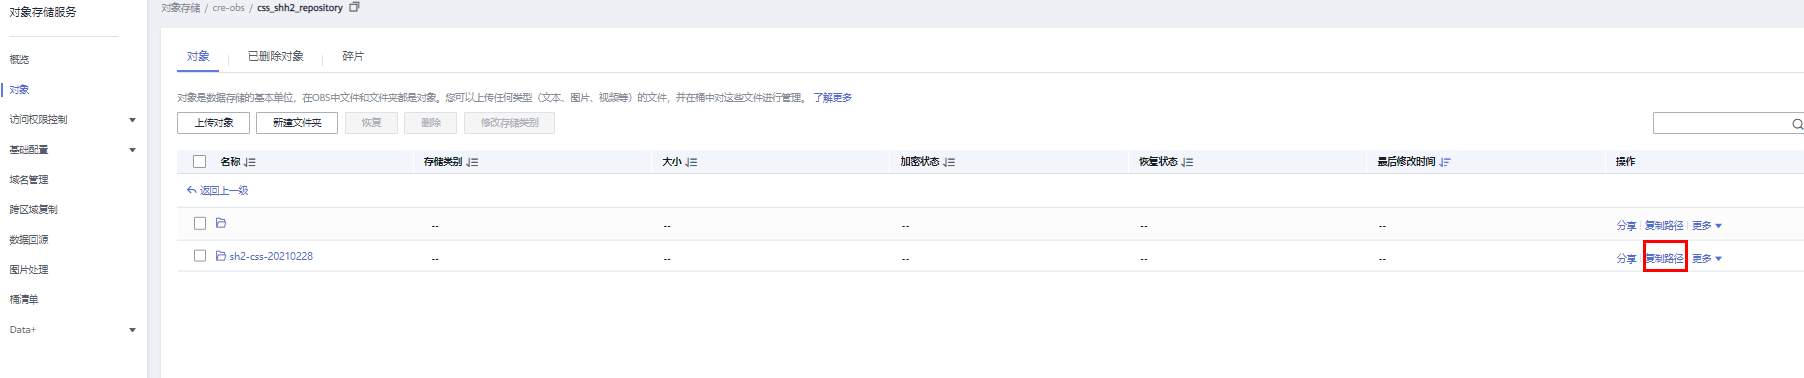
Task: Switch to the 碎片 tab
Action: point(353,57)
